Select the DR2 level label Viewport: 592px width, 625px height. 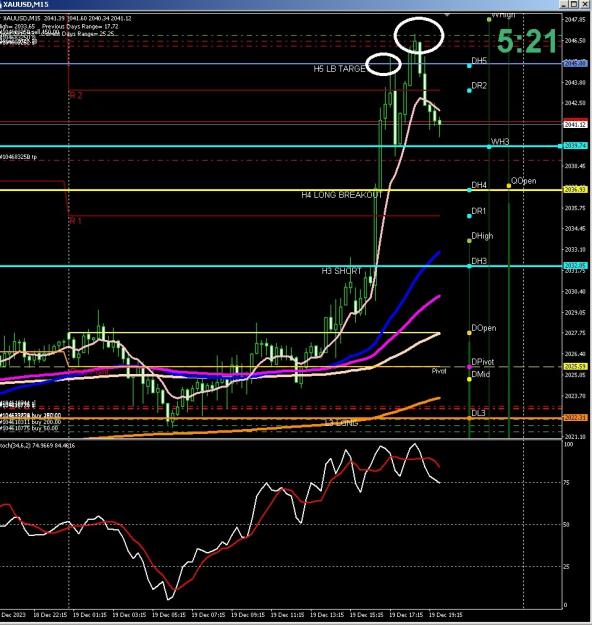[479, 86]
